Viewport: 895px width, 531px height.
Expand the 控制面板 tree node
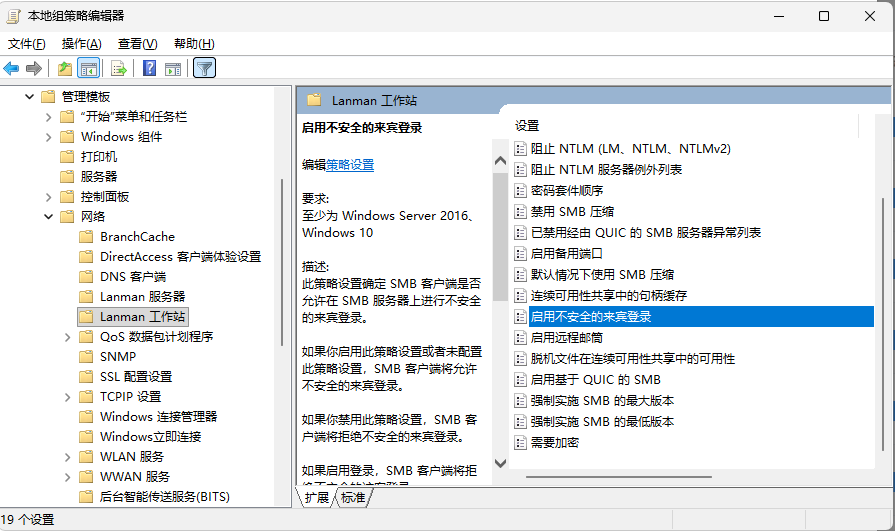pyautogui.click(x=49, y=197)
